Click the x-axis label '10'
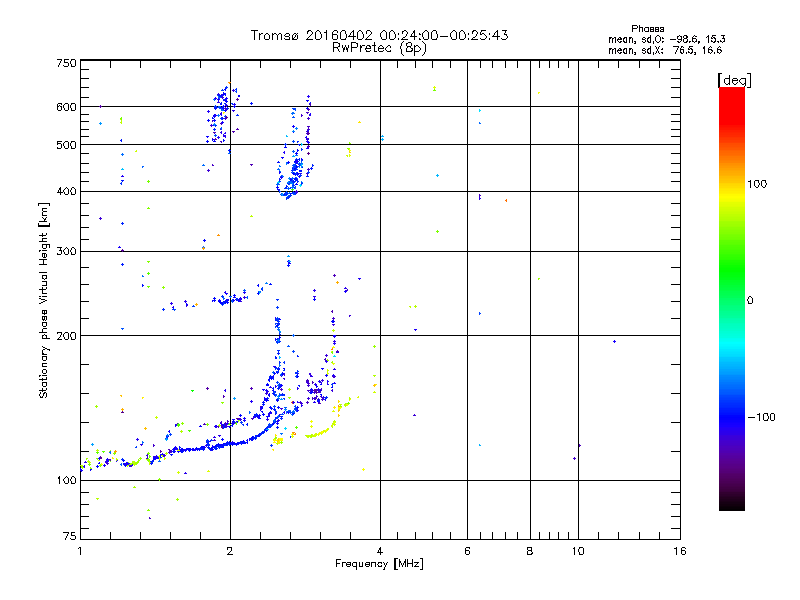 (578, 551)
